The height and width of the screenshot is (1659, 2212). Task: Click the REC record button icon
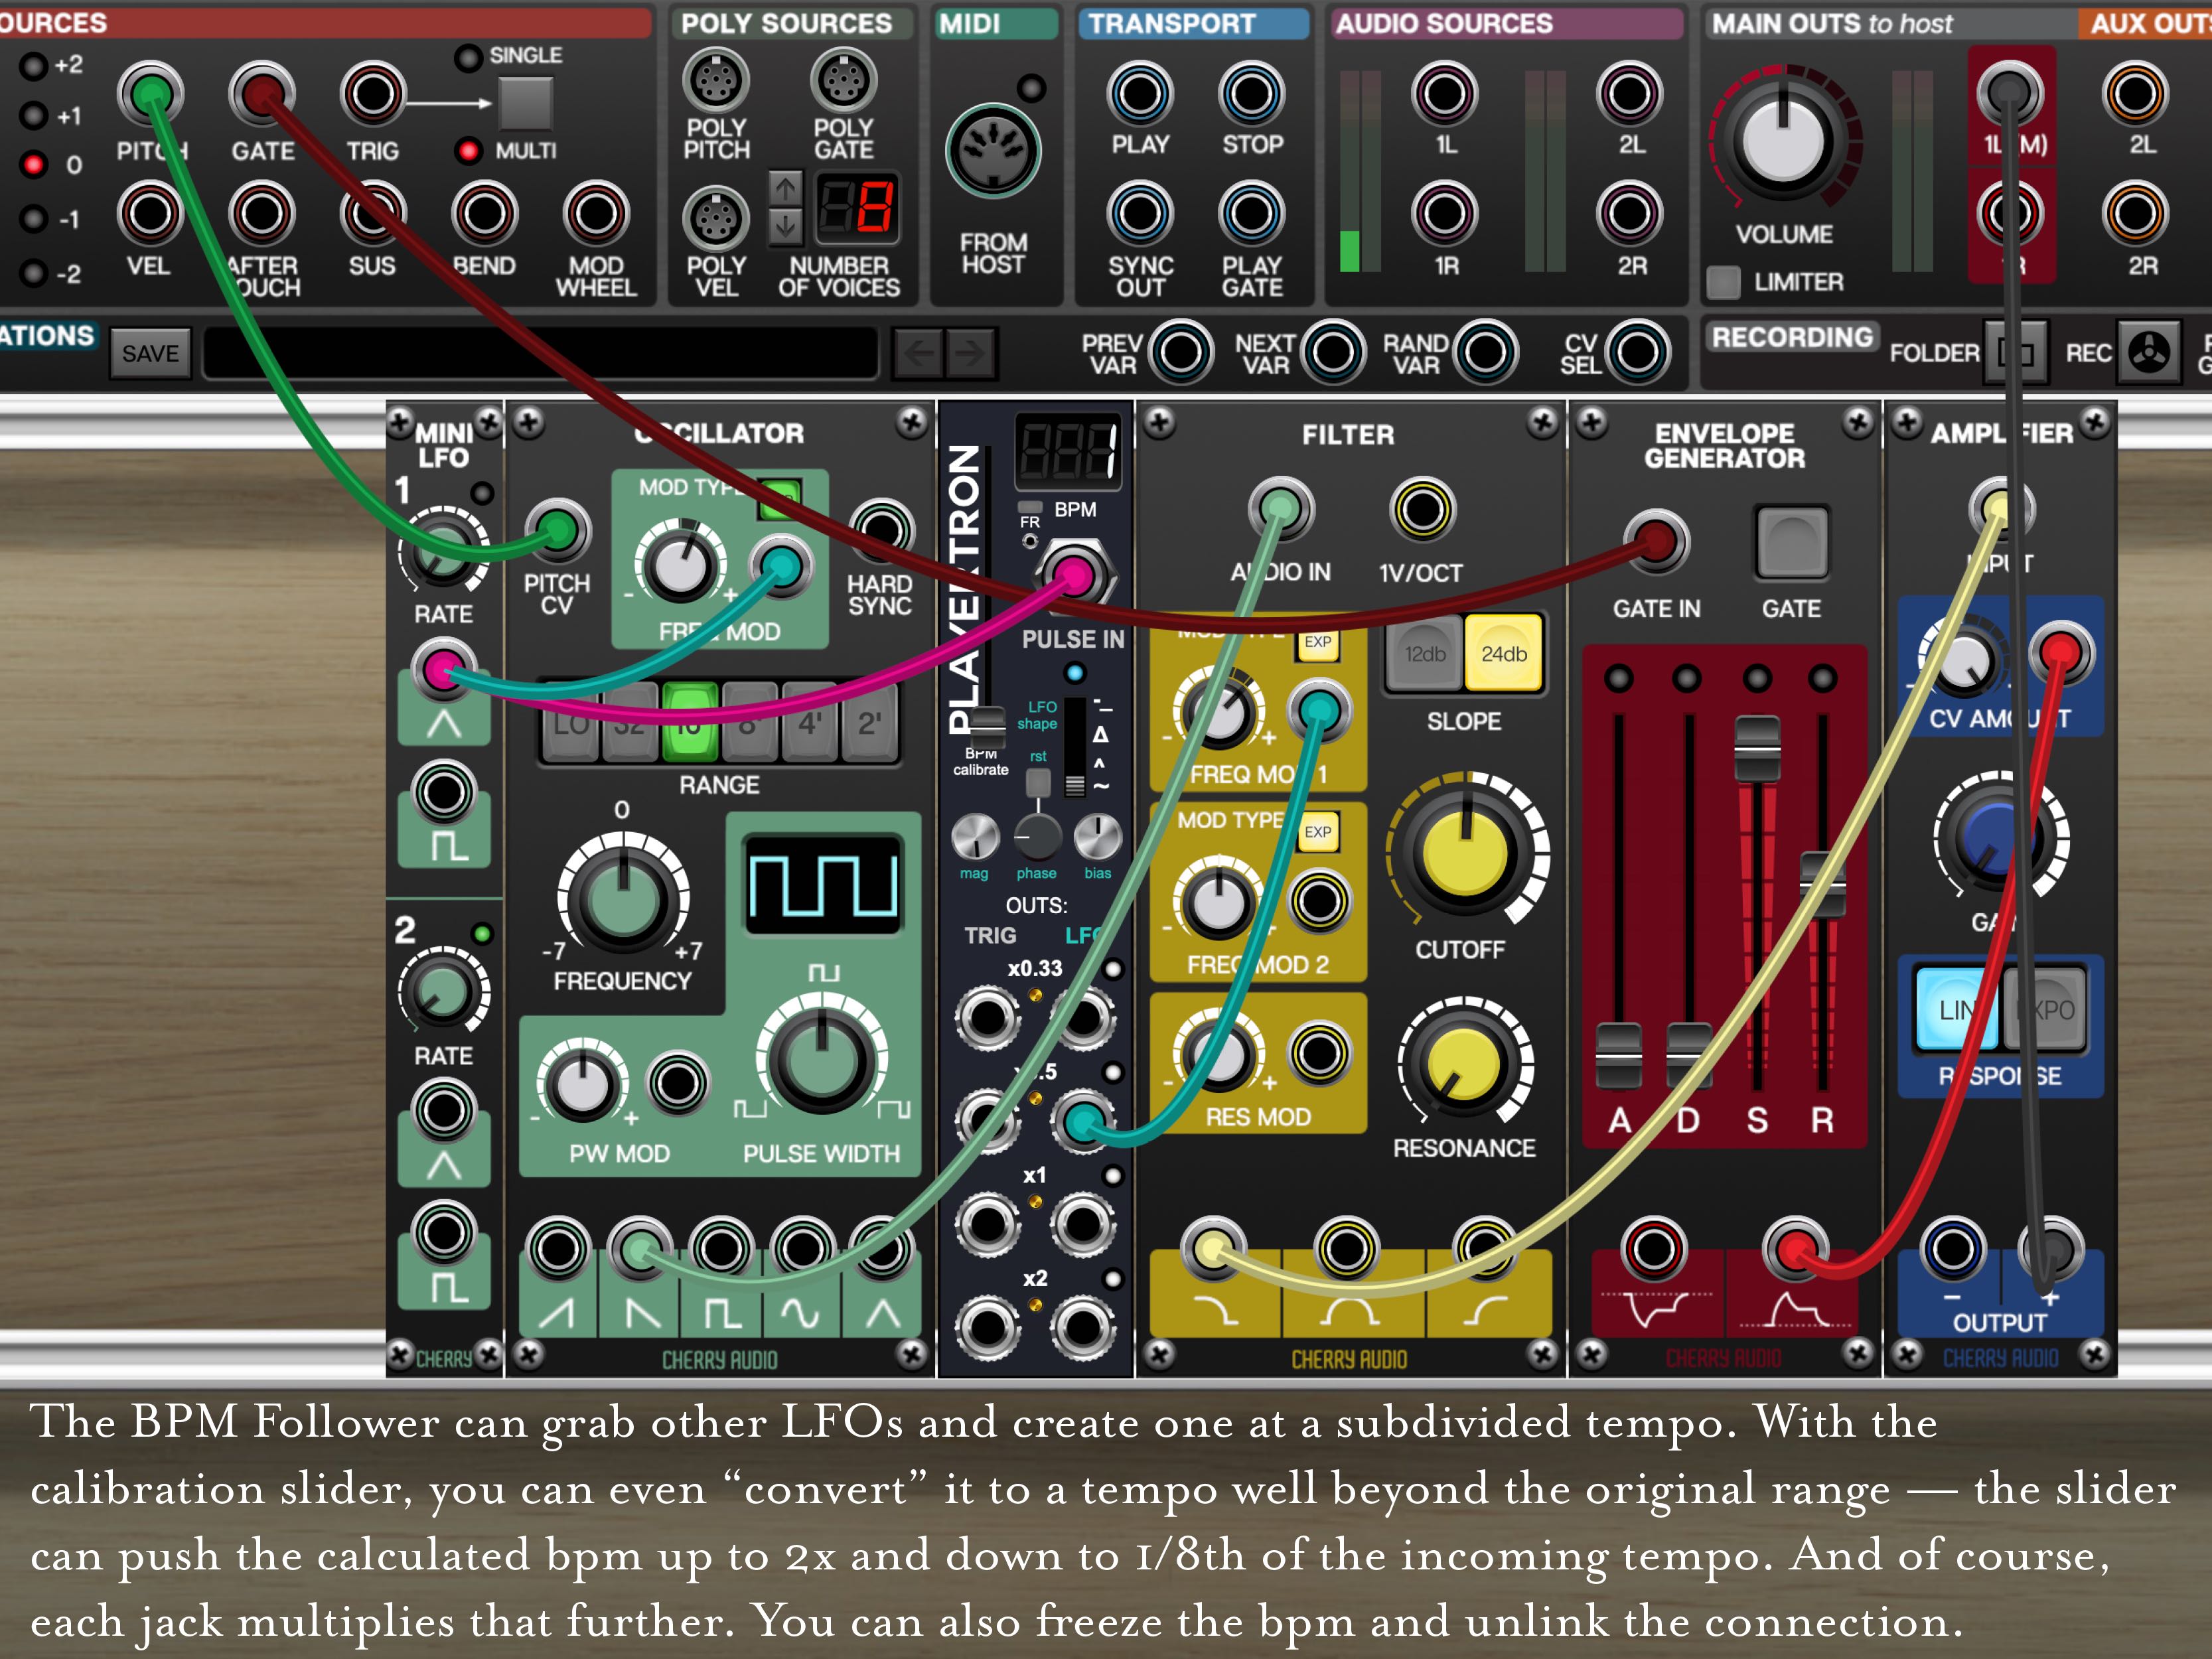(x=2148, y=352)
